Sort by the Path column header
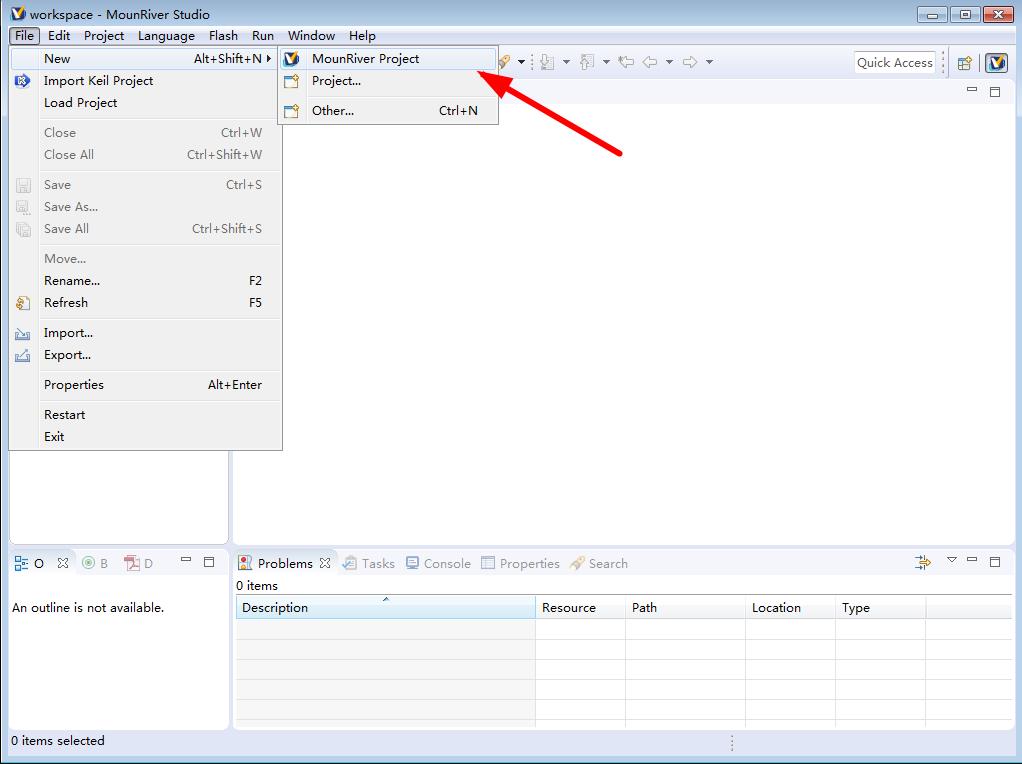 [x=685, y=608]
